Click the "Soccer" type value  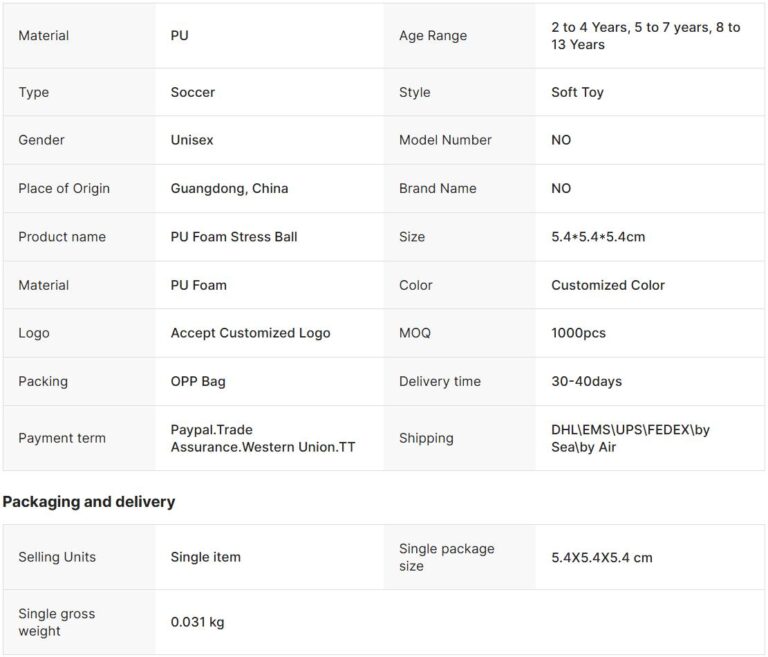(193, 92)
